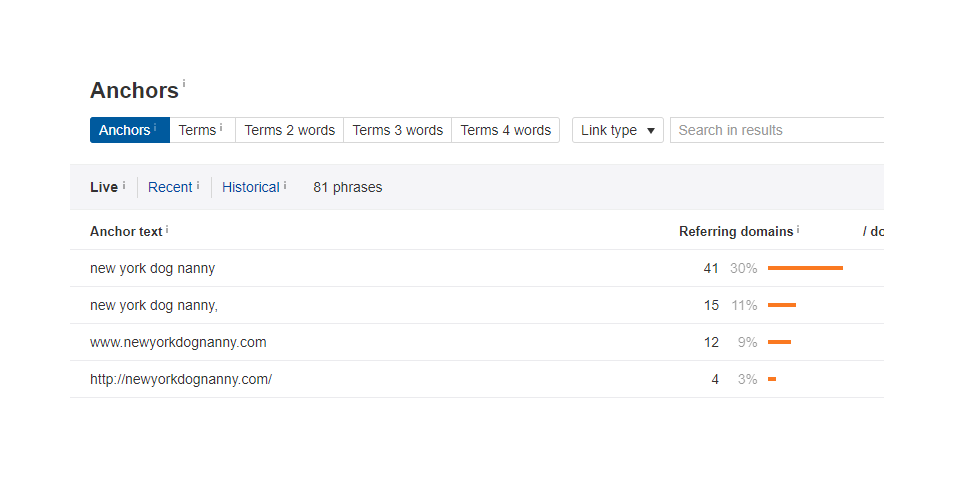Viewport: 975px width, 493px height.
Task: Click info icon beside Live filter
Action: tap(124, 185)
